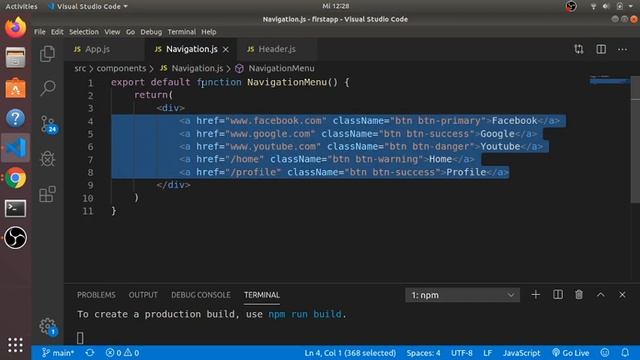Open the Run and Debug view
The image size is (640, 360).
(x=47, y=158)
